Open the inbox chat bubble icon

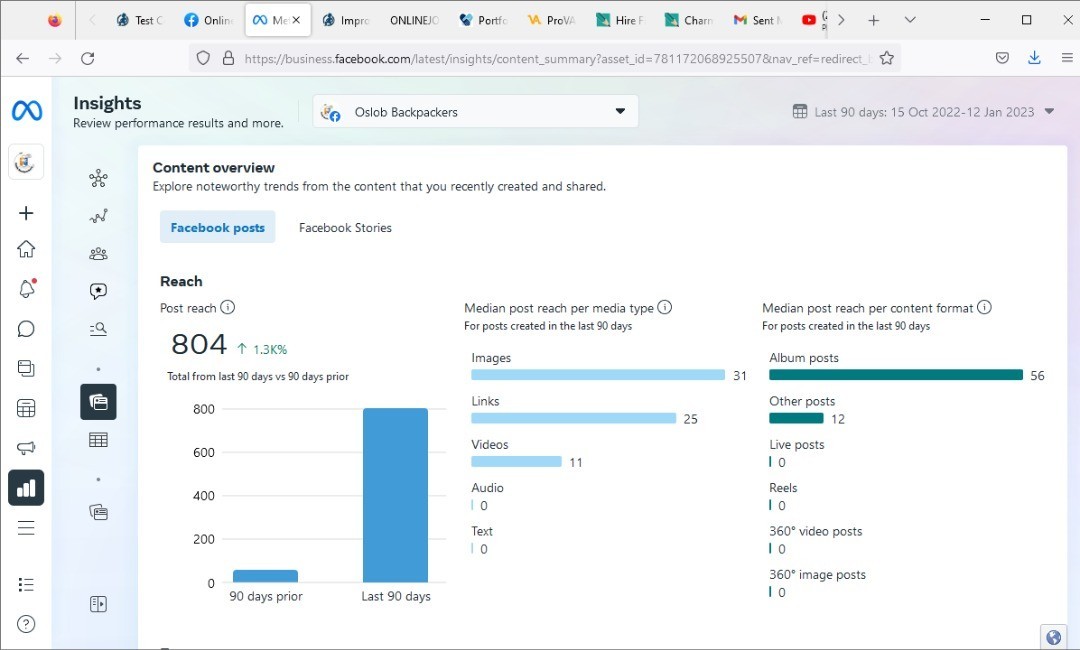tap(25, 328)
